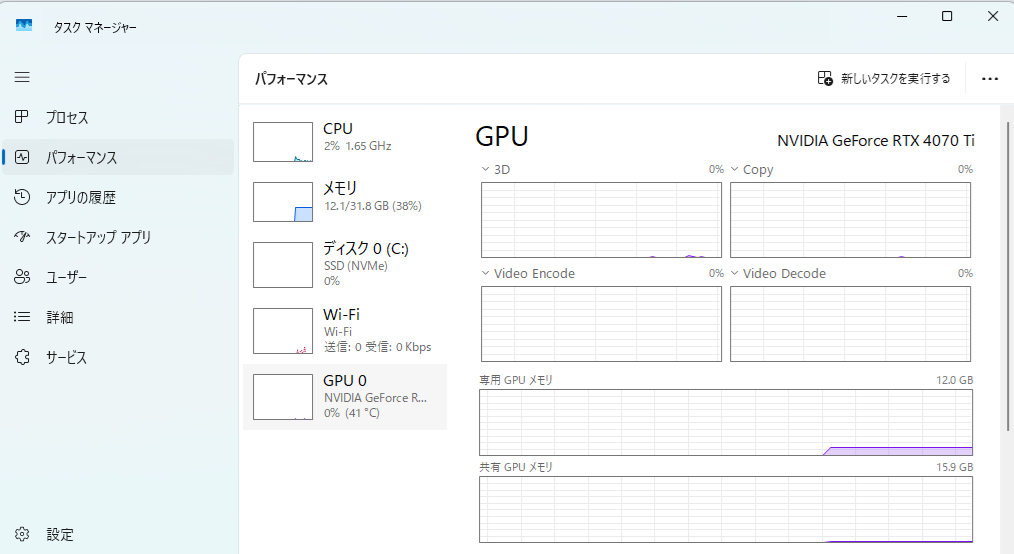
Task: Click the Video Encode usage graph
Action: click(601, 324)
